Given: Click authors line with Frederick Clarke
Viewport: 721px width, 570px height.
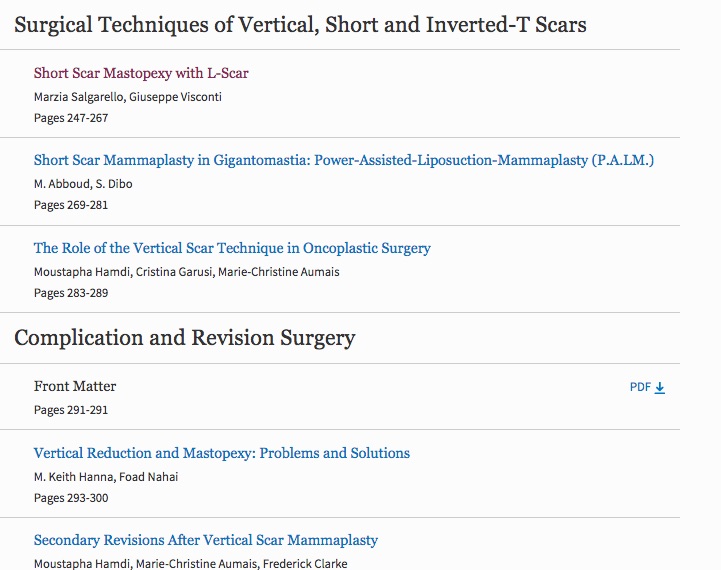Looking at the screenshot, I should (x=190, y=564).
